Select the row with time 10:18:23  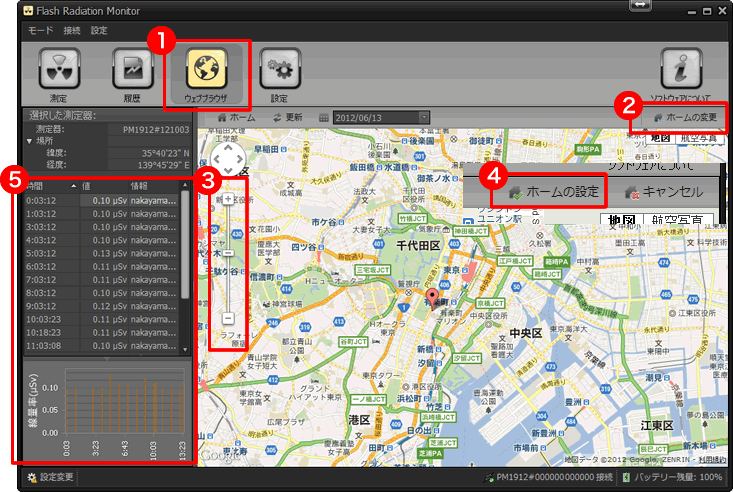(x=102, y=333)
